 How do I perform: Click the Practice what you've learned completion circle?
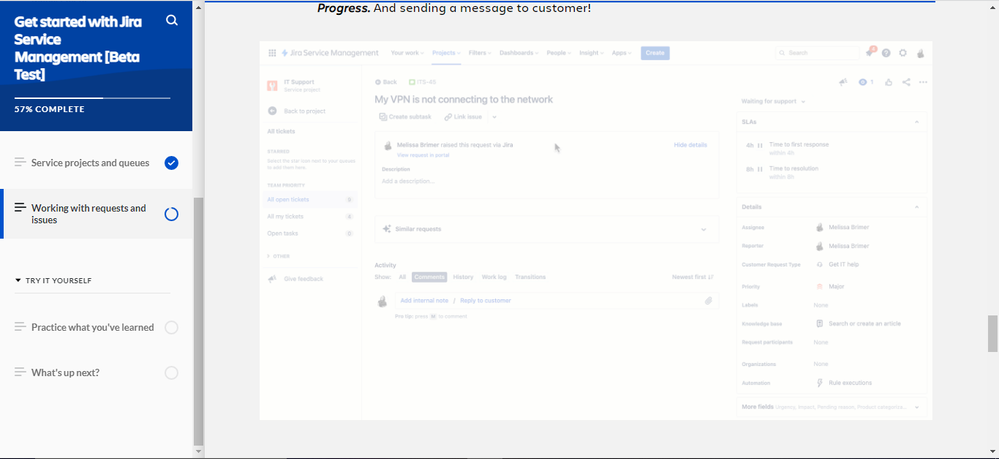(x=171, y=328)
